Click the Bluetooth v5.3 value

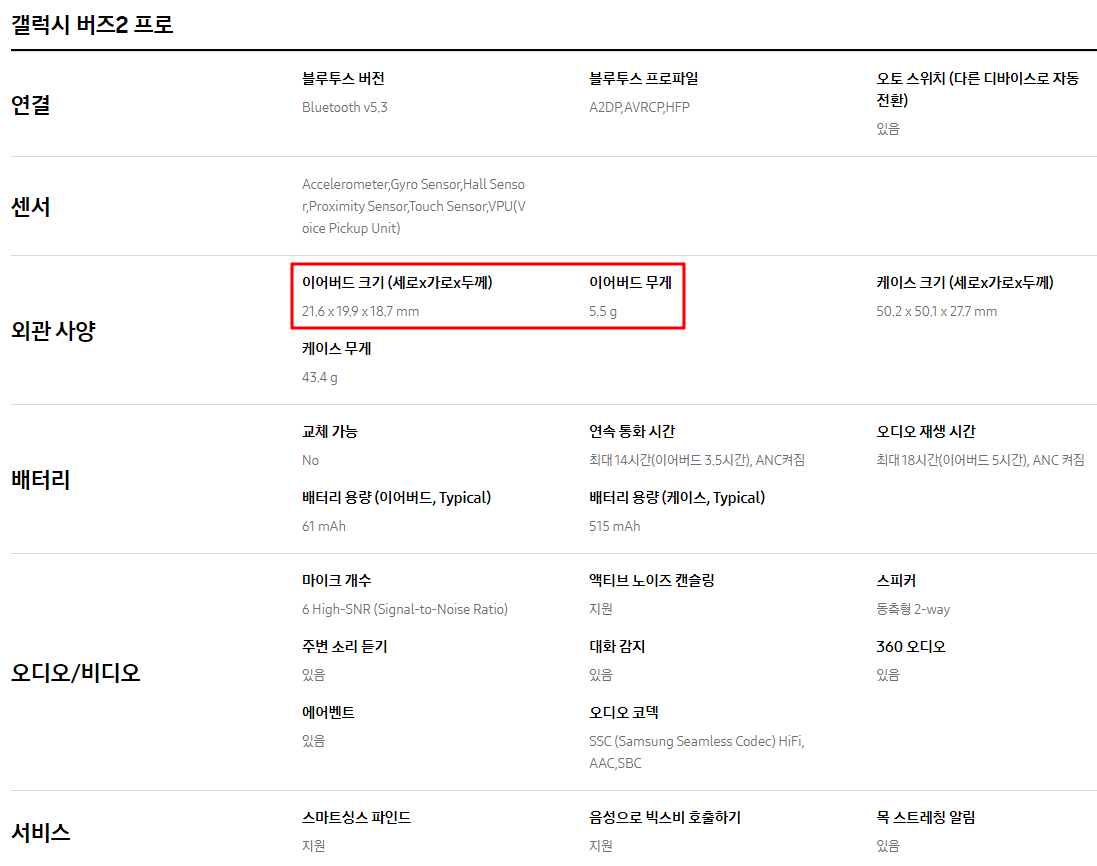tap(345, 107)
